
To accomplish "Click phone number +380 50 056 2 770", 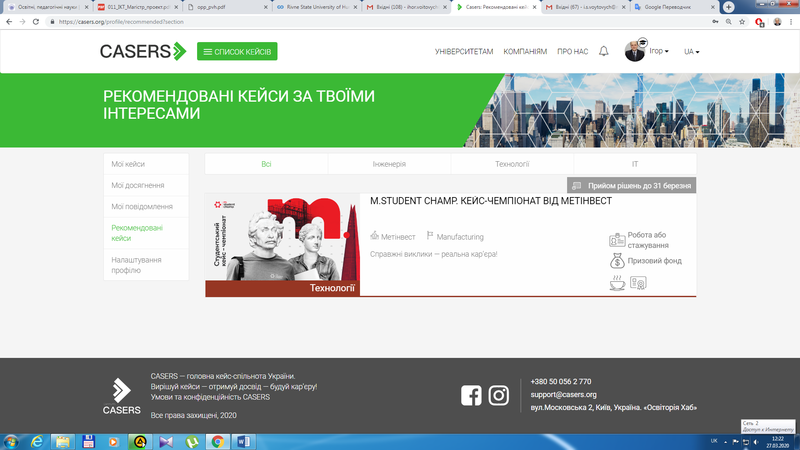I will tap(561, 382).
